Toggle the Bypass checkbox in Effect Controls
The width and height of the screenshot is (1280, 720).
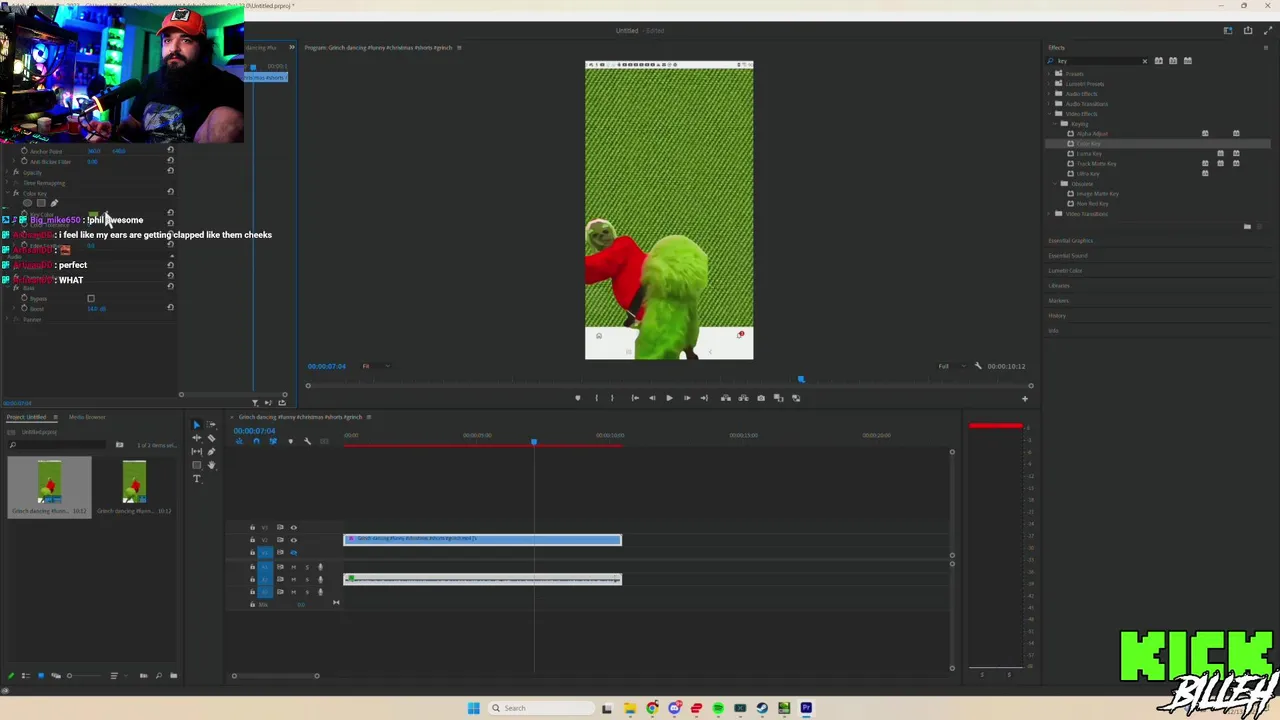[x=91, y=298]
